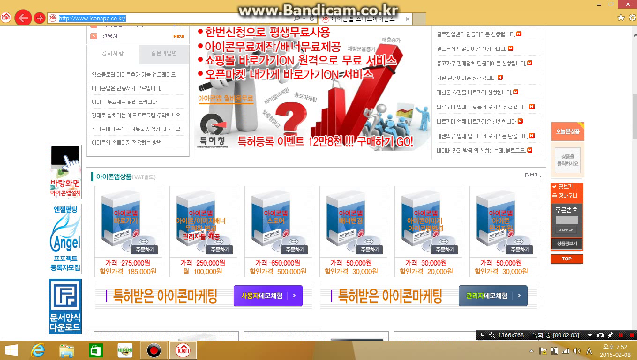Switch to the right tab in left notice panel
Screen dimensions: 637x360
pos(164,54)
